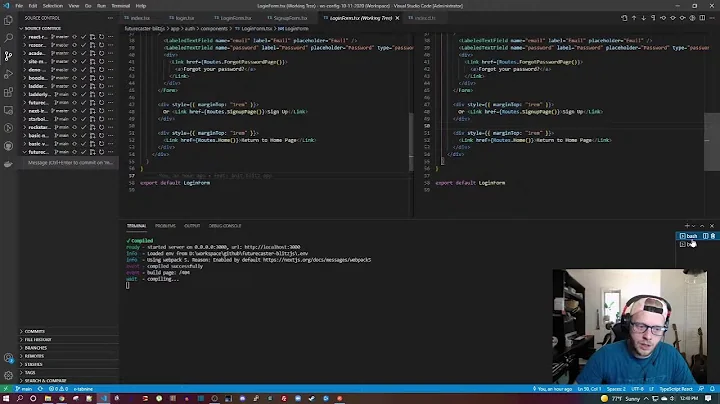The height and width of the screenshot is (404, 720).
Task: Close the LoginForm.tsx (Working Tree) tab
Action: click(397, 18)
